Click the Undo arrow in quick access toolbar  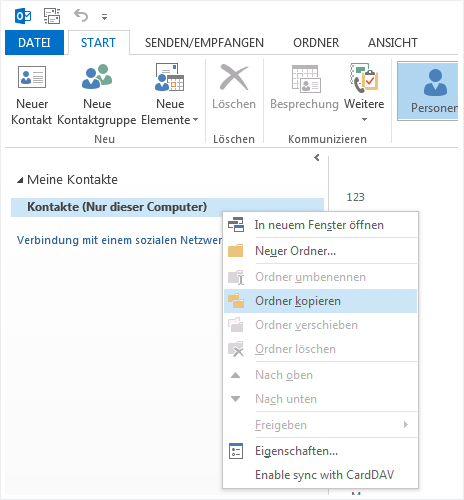(x=81, y=16)
